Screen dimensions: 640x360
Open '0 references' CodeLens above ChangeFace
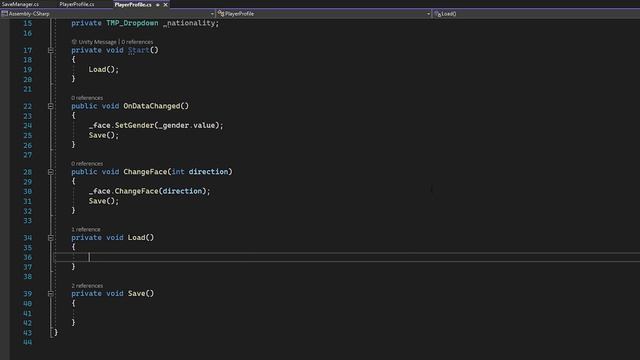(87, 164)
